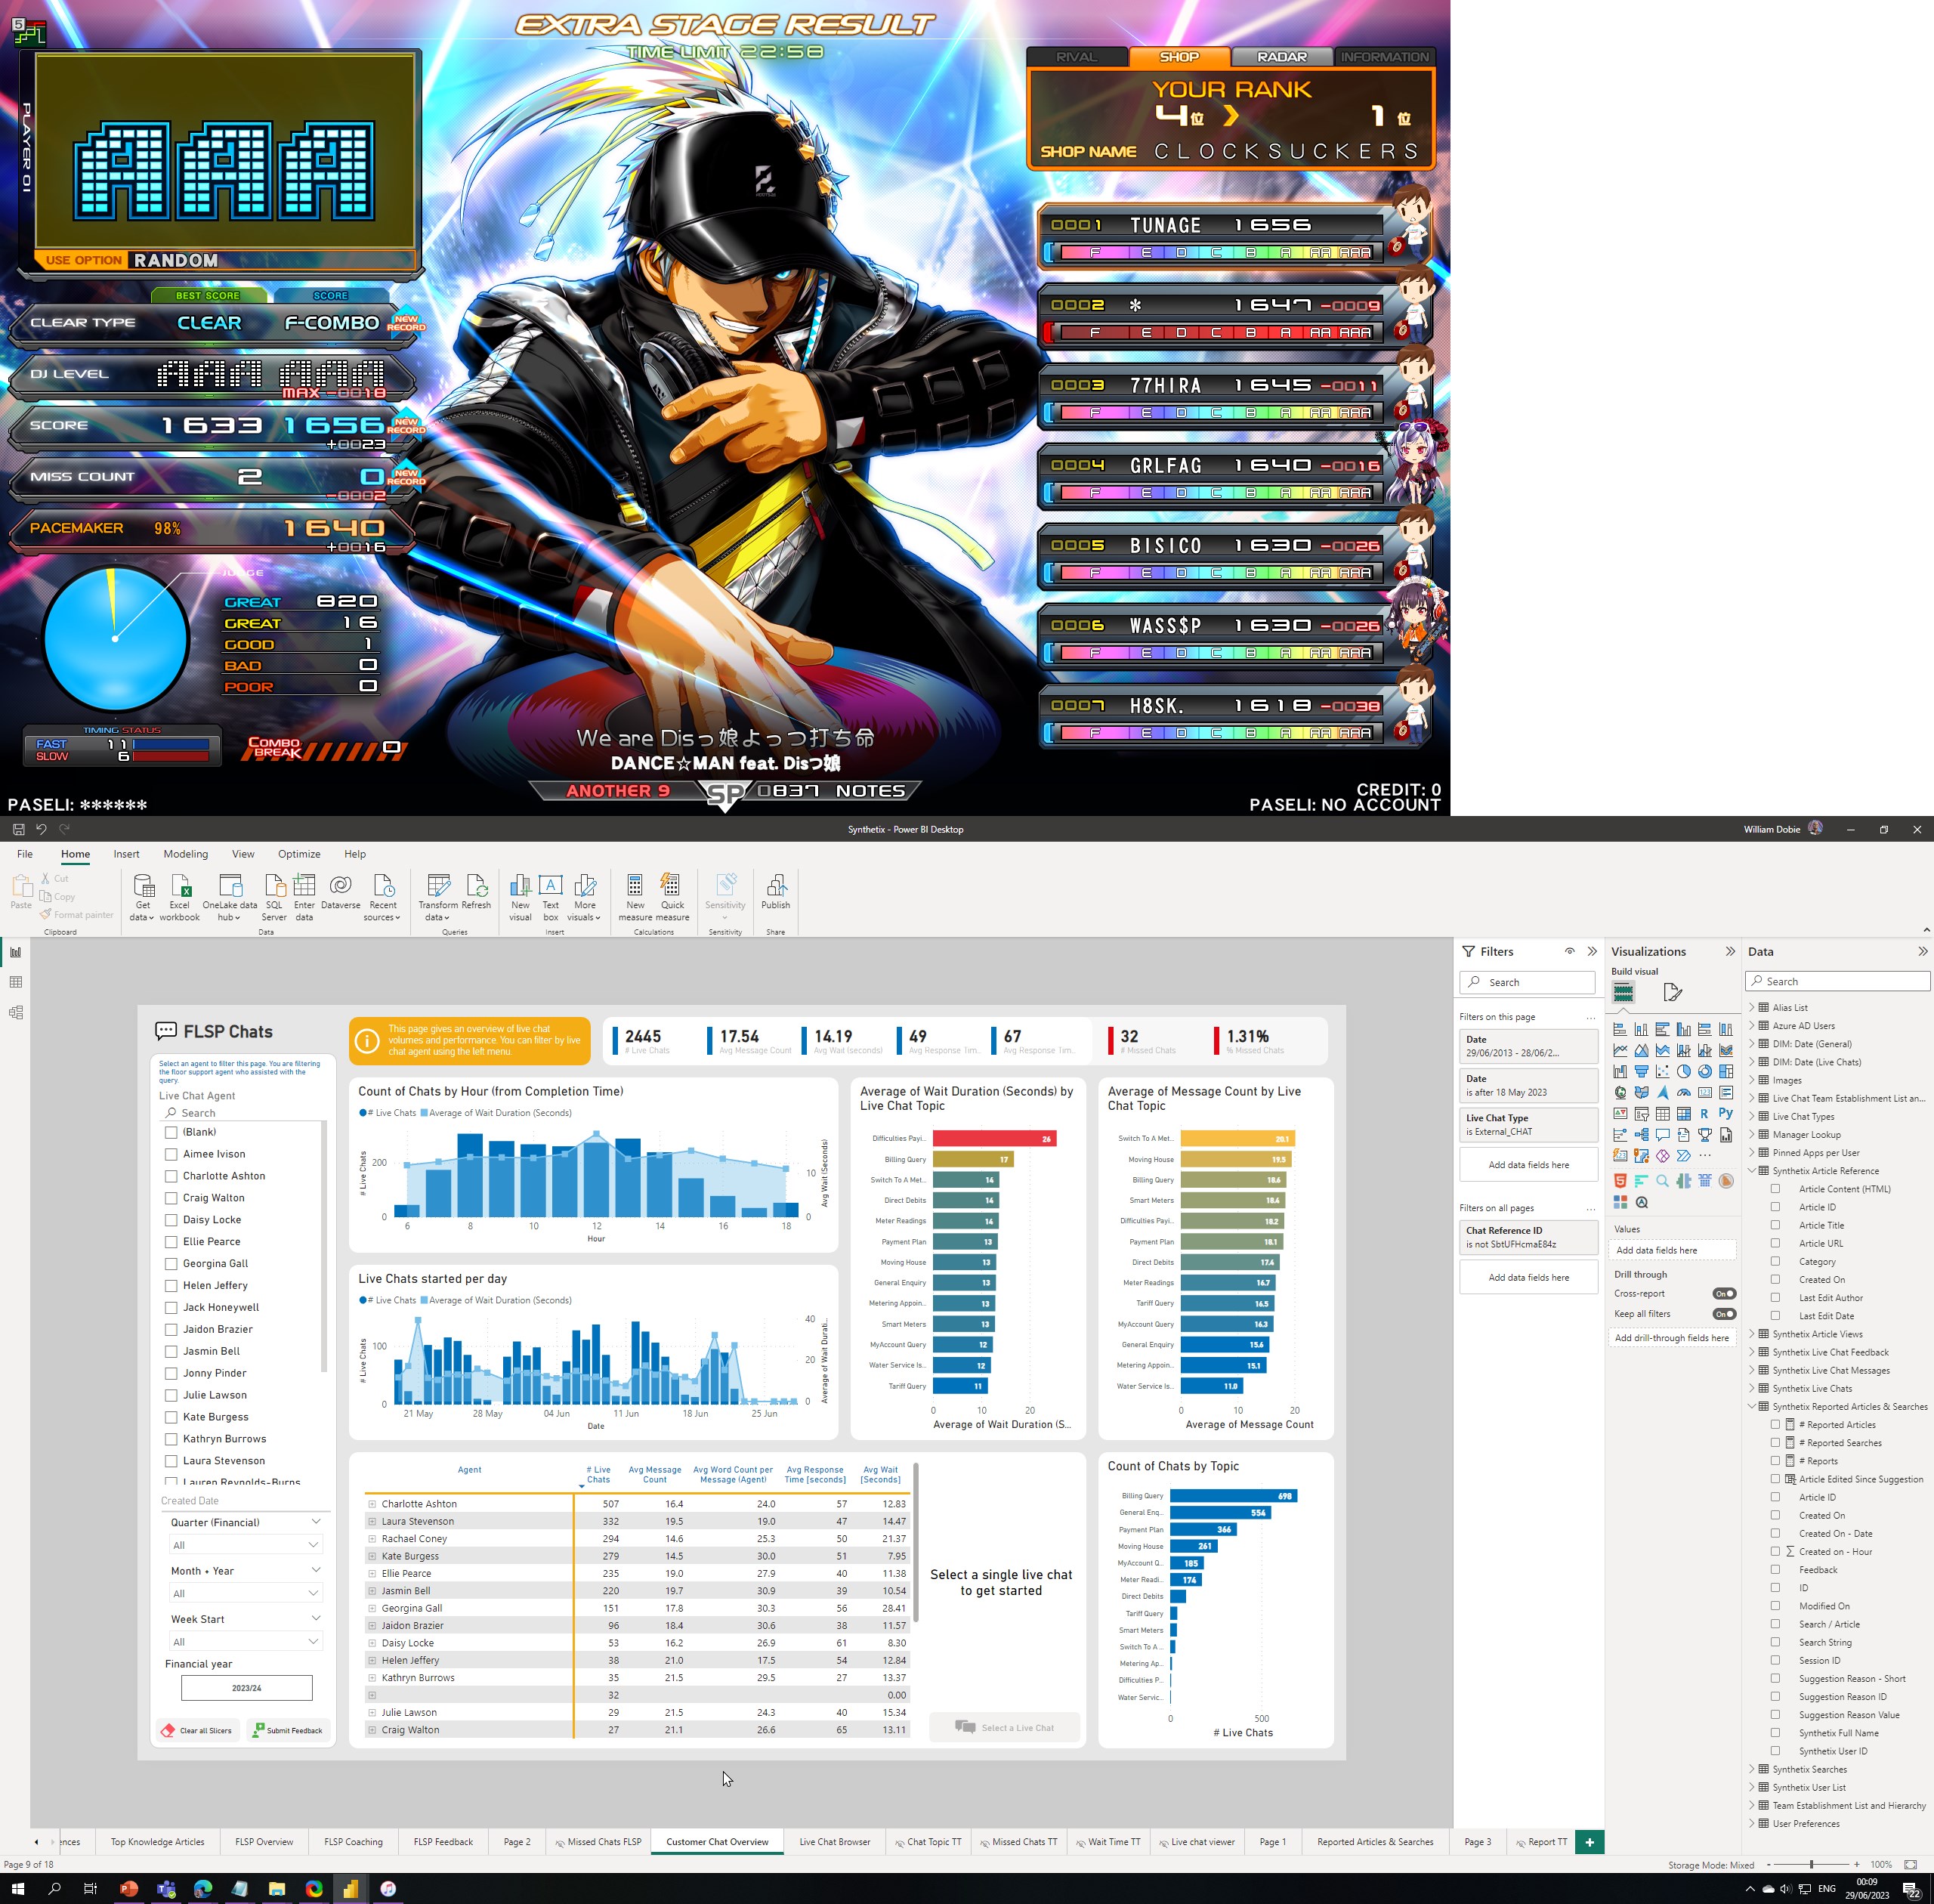This screenshot has height=1904, width=1934.
Task: Adjust the zoom slider in status bar
Action: click(1811, 1865)
